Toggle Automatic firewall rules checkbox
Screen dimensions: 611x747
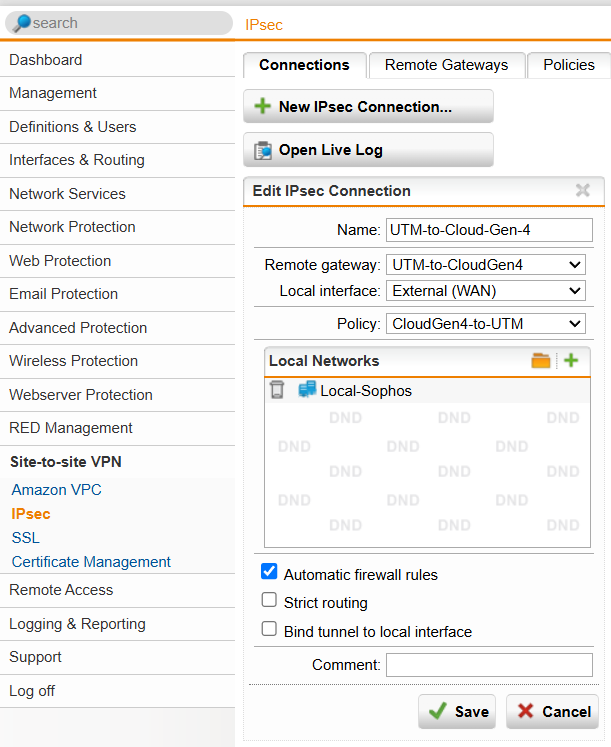[269, 573]
